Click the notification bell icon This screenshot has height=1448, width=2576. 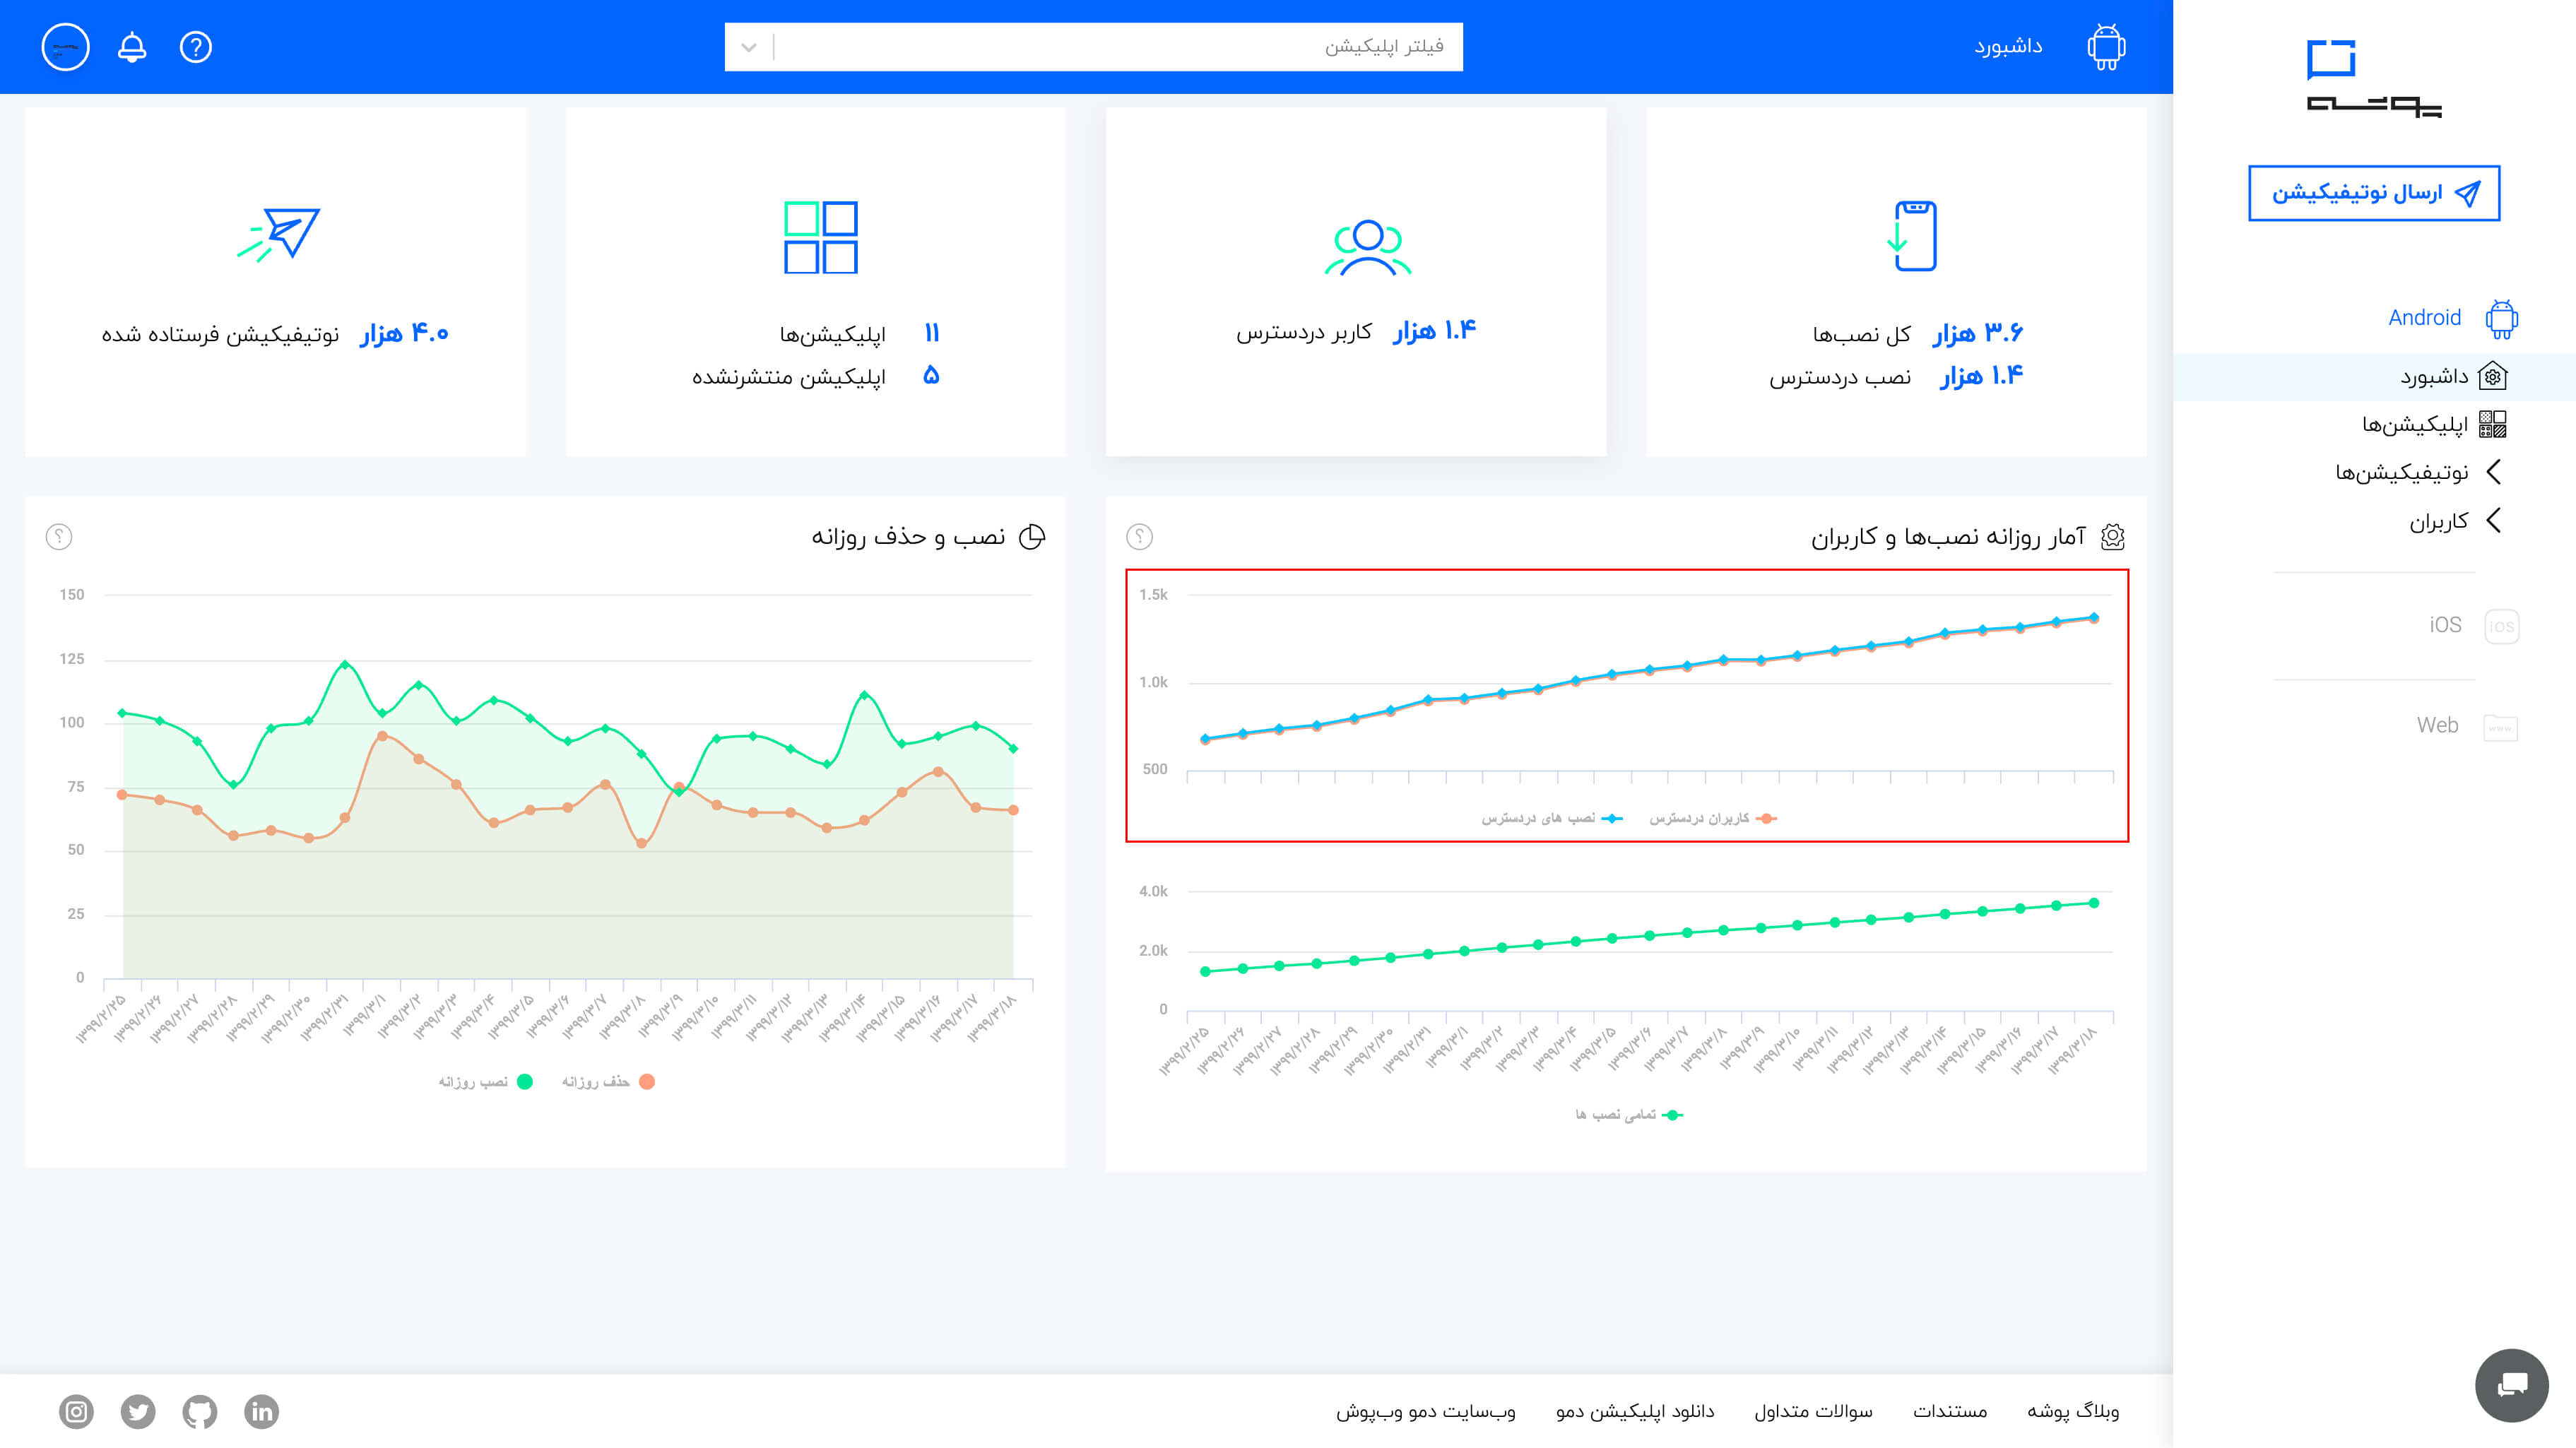pos(132,47)
